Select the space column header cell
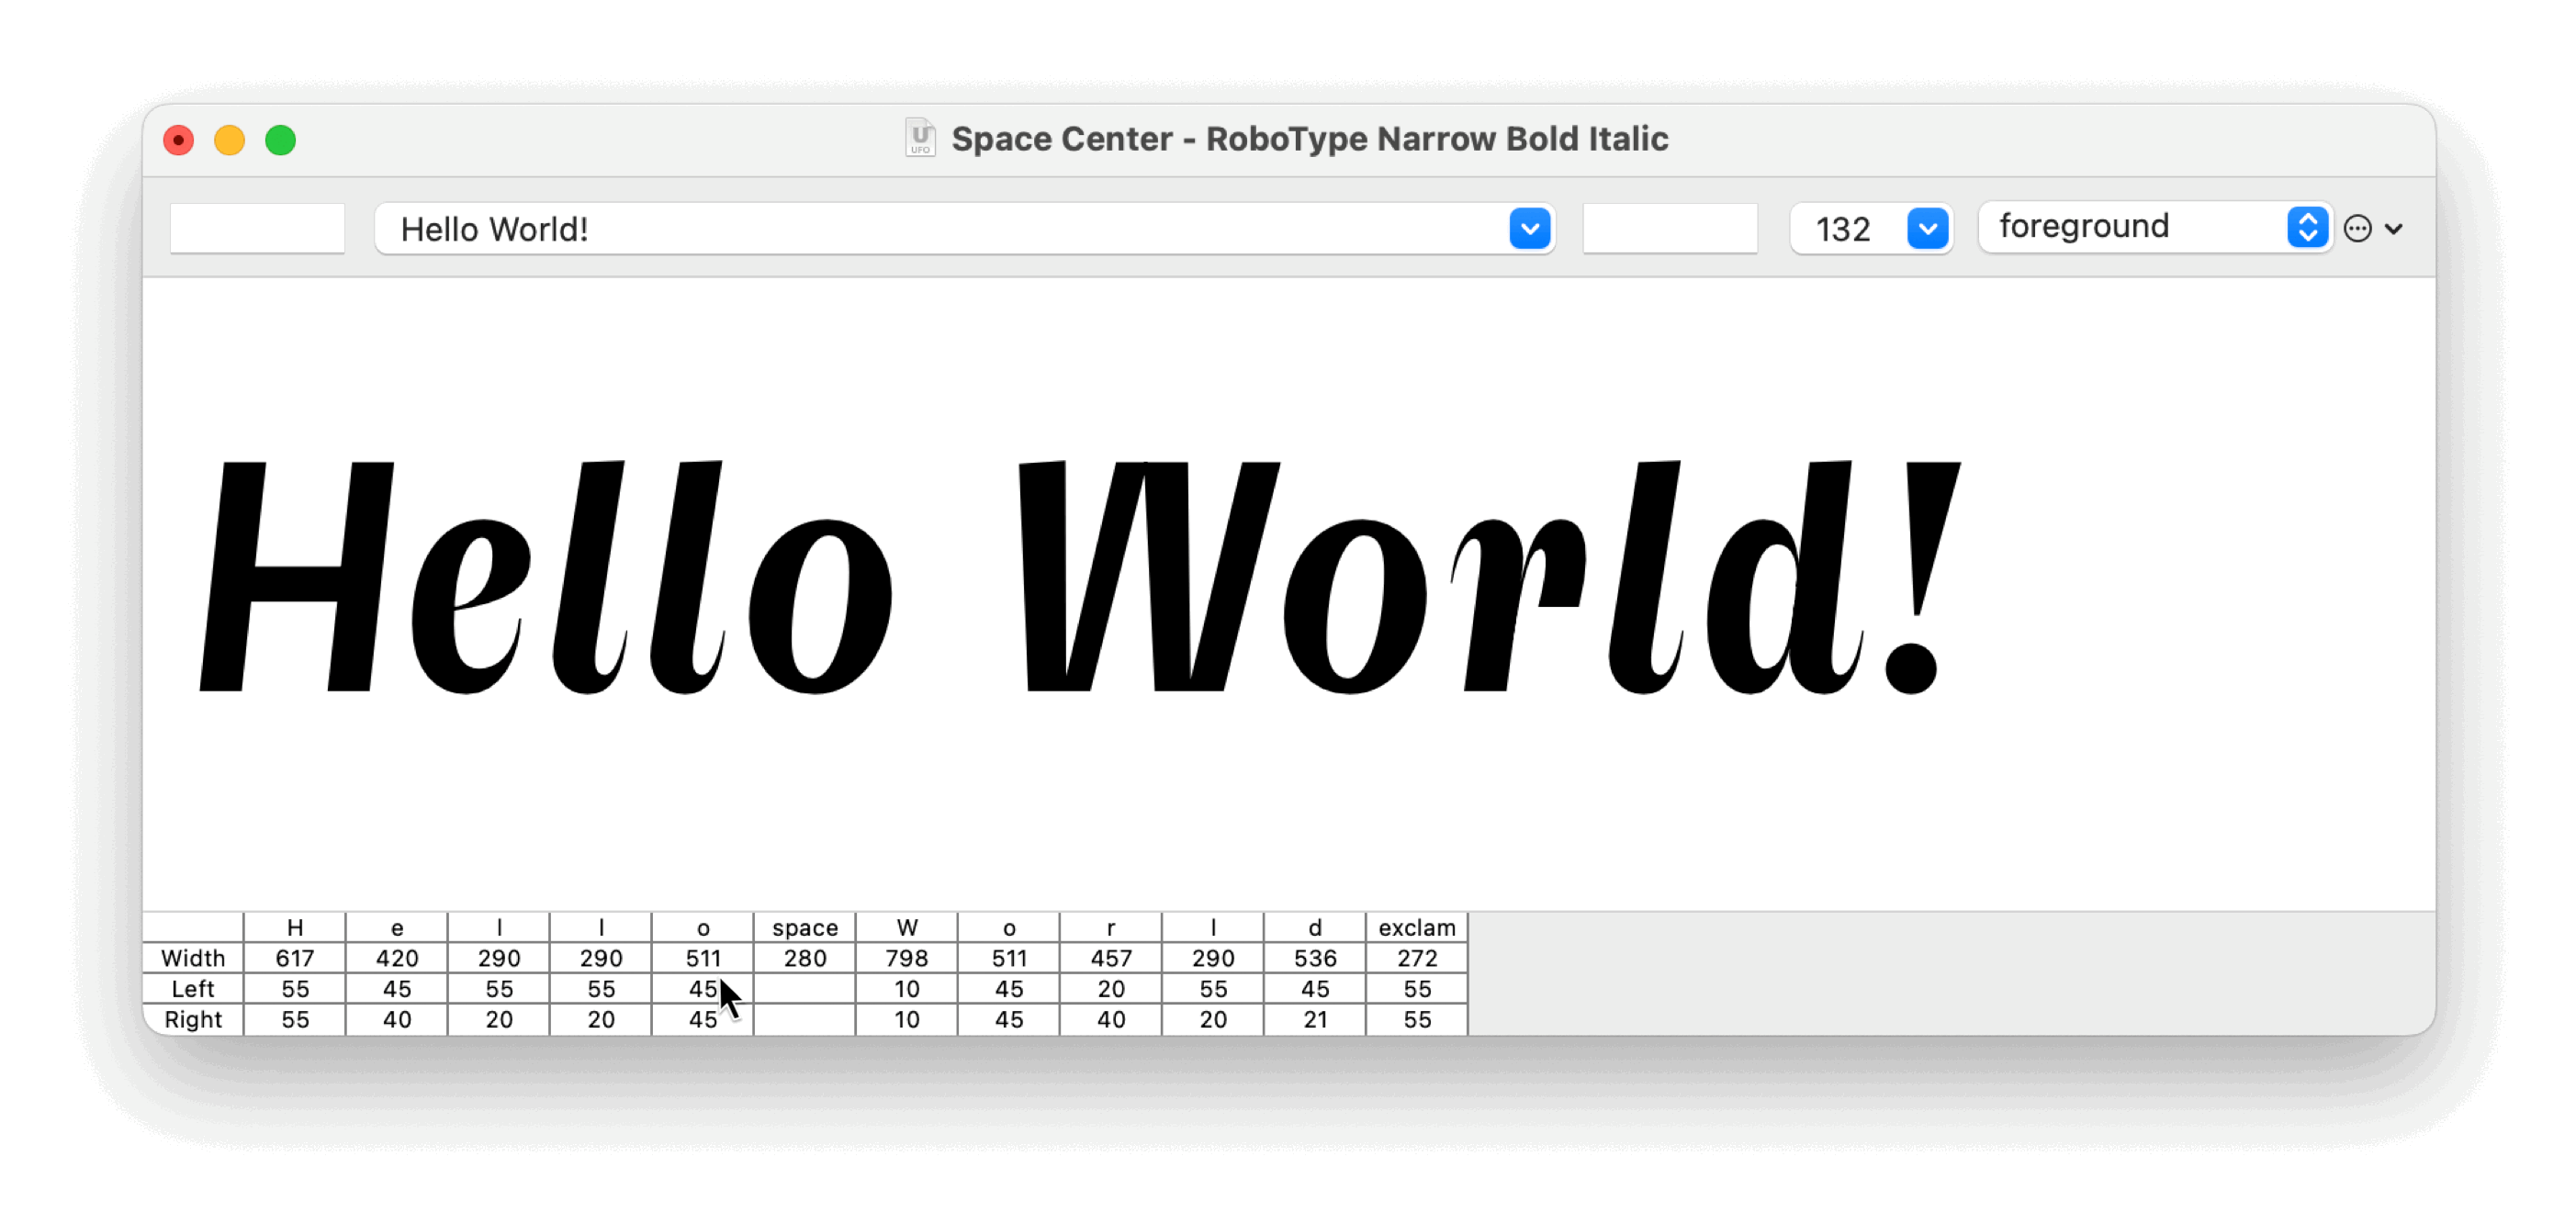 tap(805, 927)
